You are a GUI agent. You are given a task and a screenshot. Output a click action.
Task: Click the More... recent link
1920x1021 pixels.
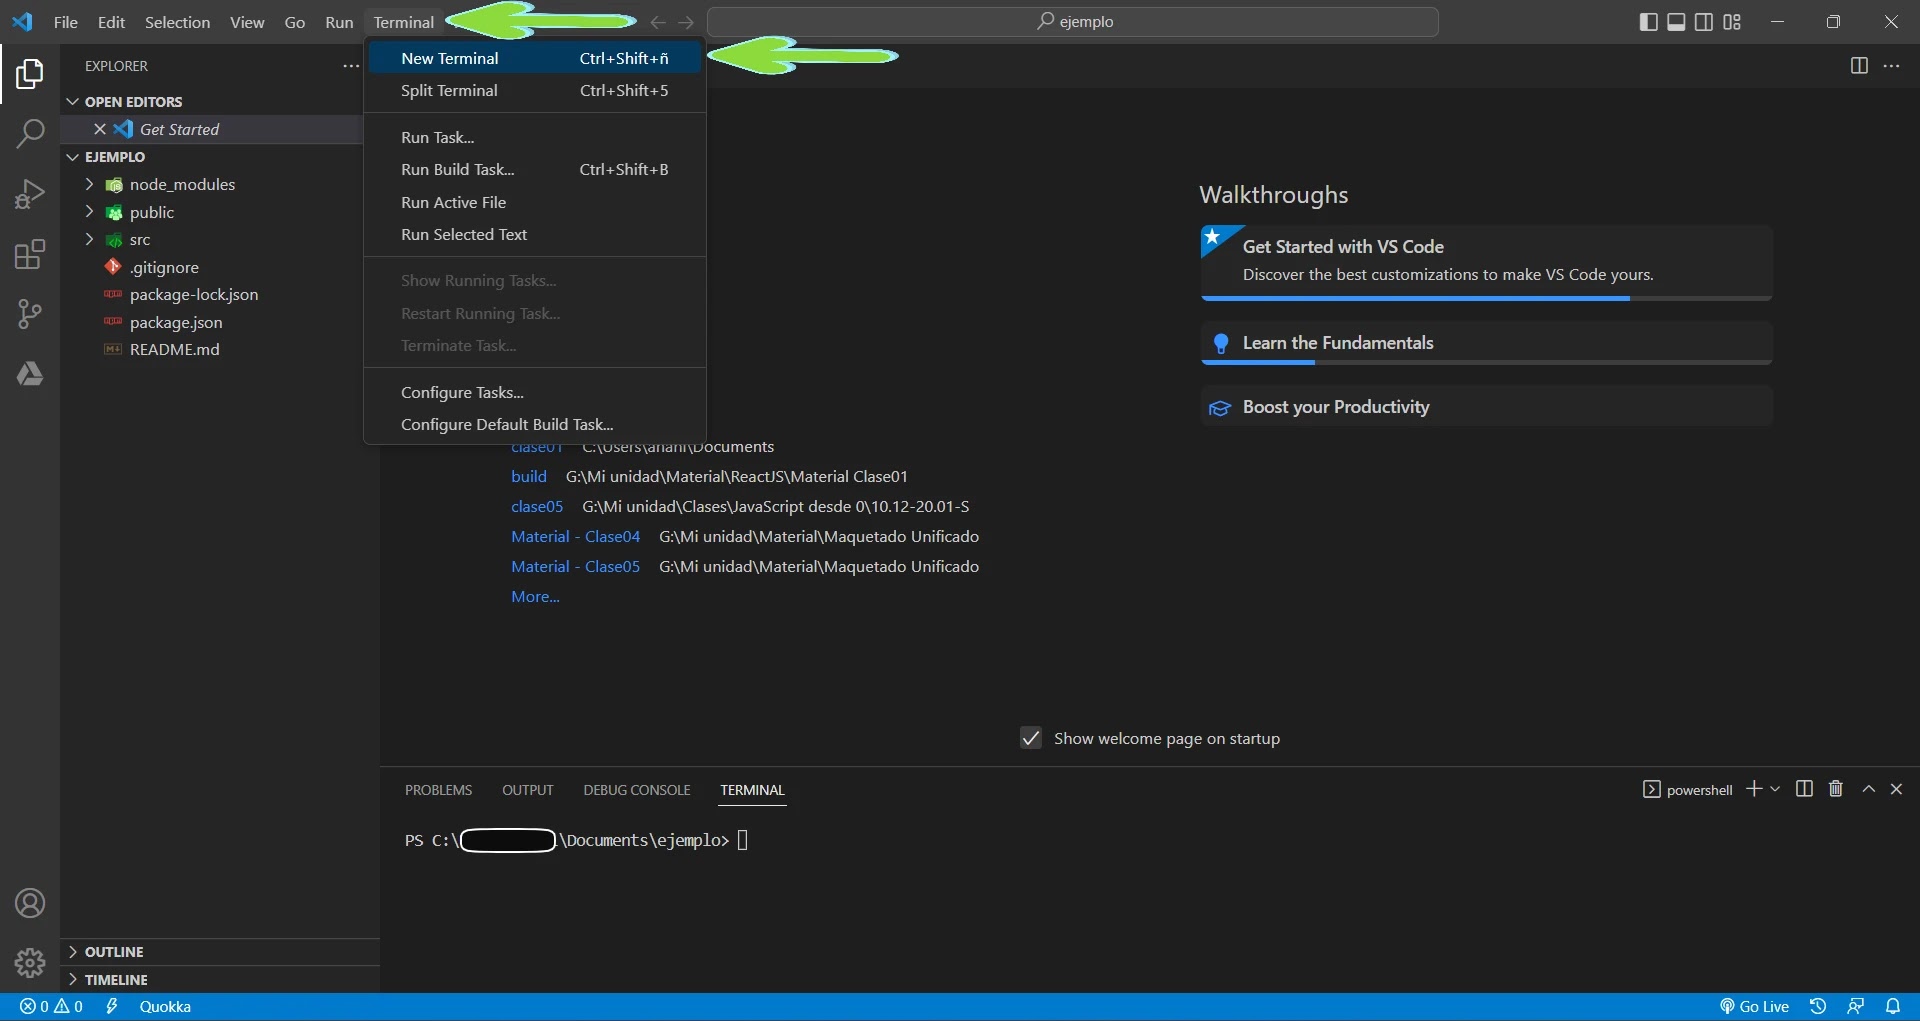point(535,597)
